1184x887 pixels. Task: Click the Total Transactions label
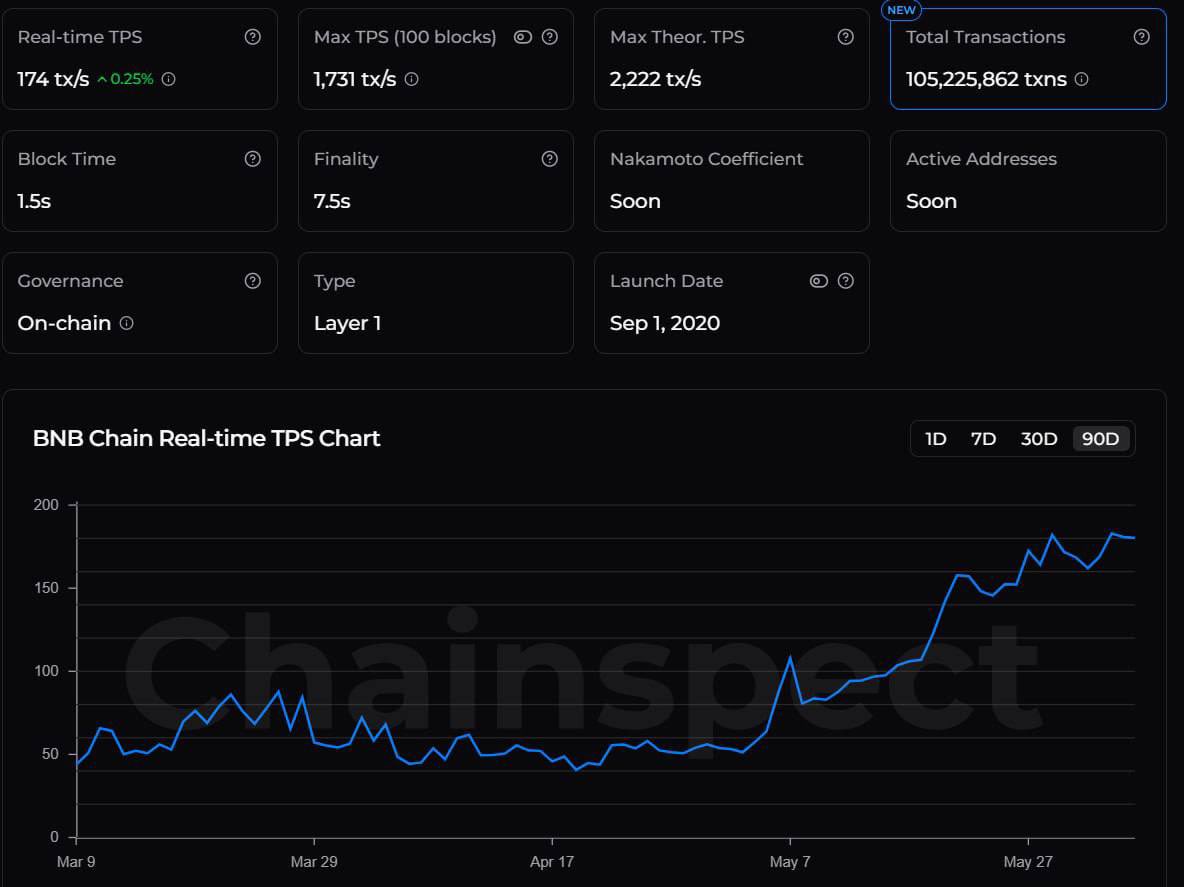click(x=985, y=37)
